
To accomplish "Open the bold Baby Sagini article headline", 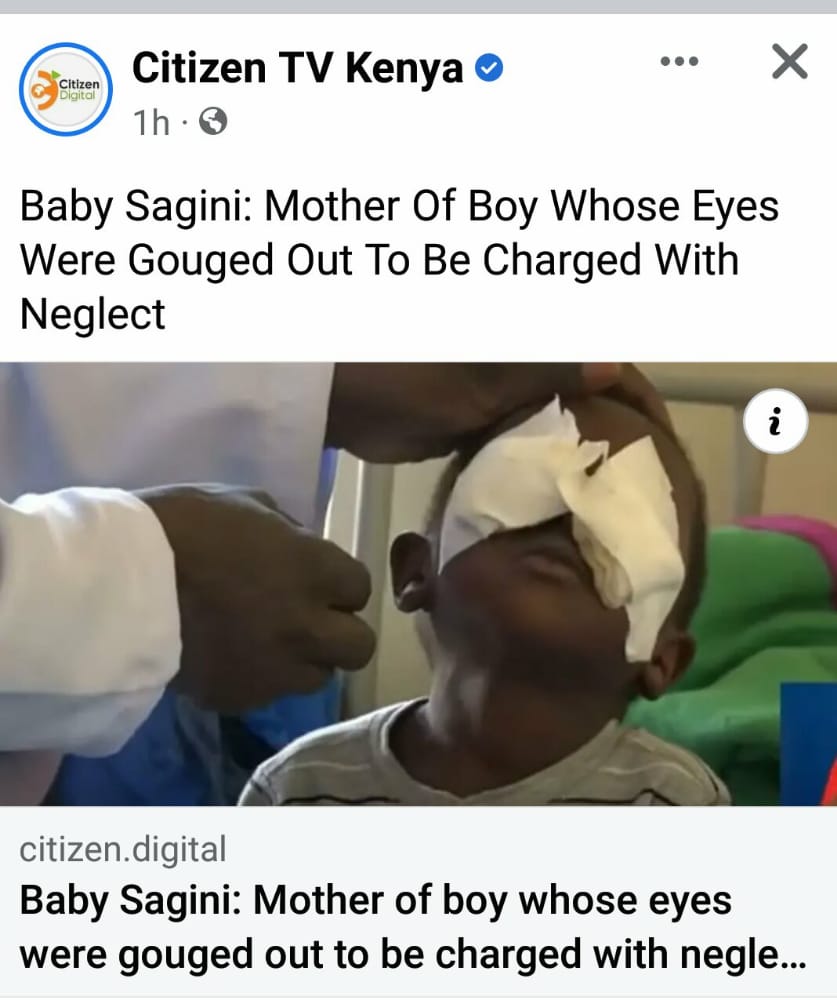I will 407,928.
